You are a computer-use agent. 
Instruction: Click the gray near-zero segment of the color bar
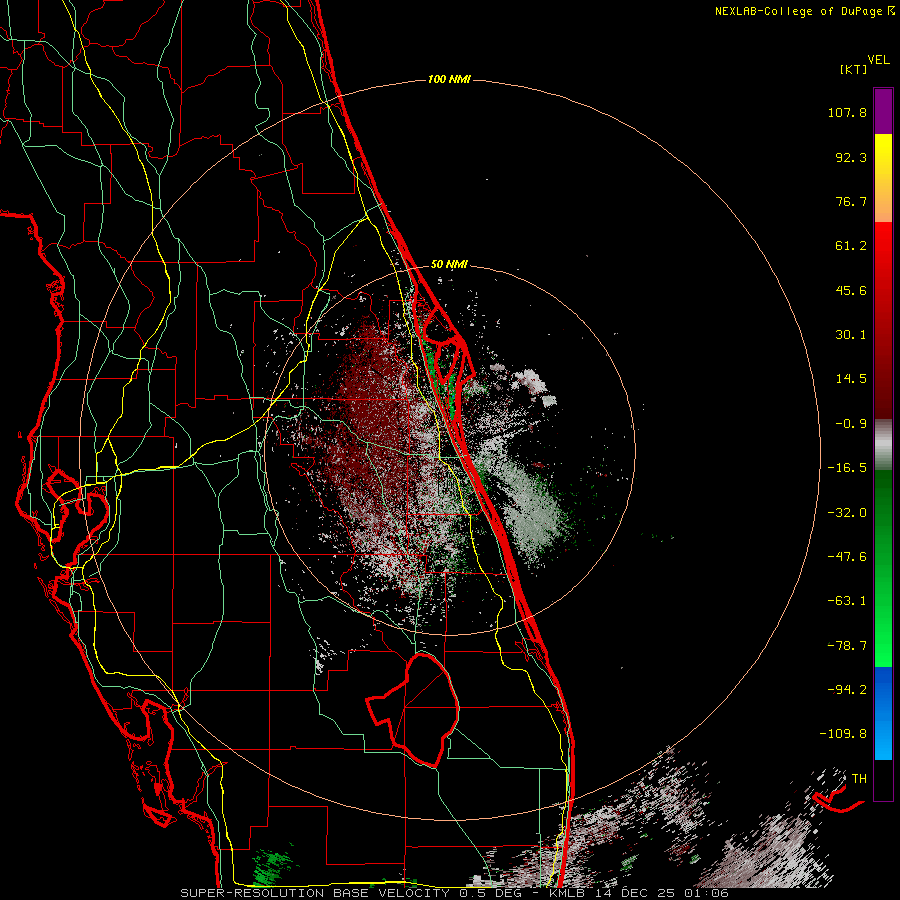click(883, 445)
